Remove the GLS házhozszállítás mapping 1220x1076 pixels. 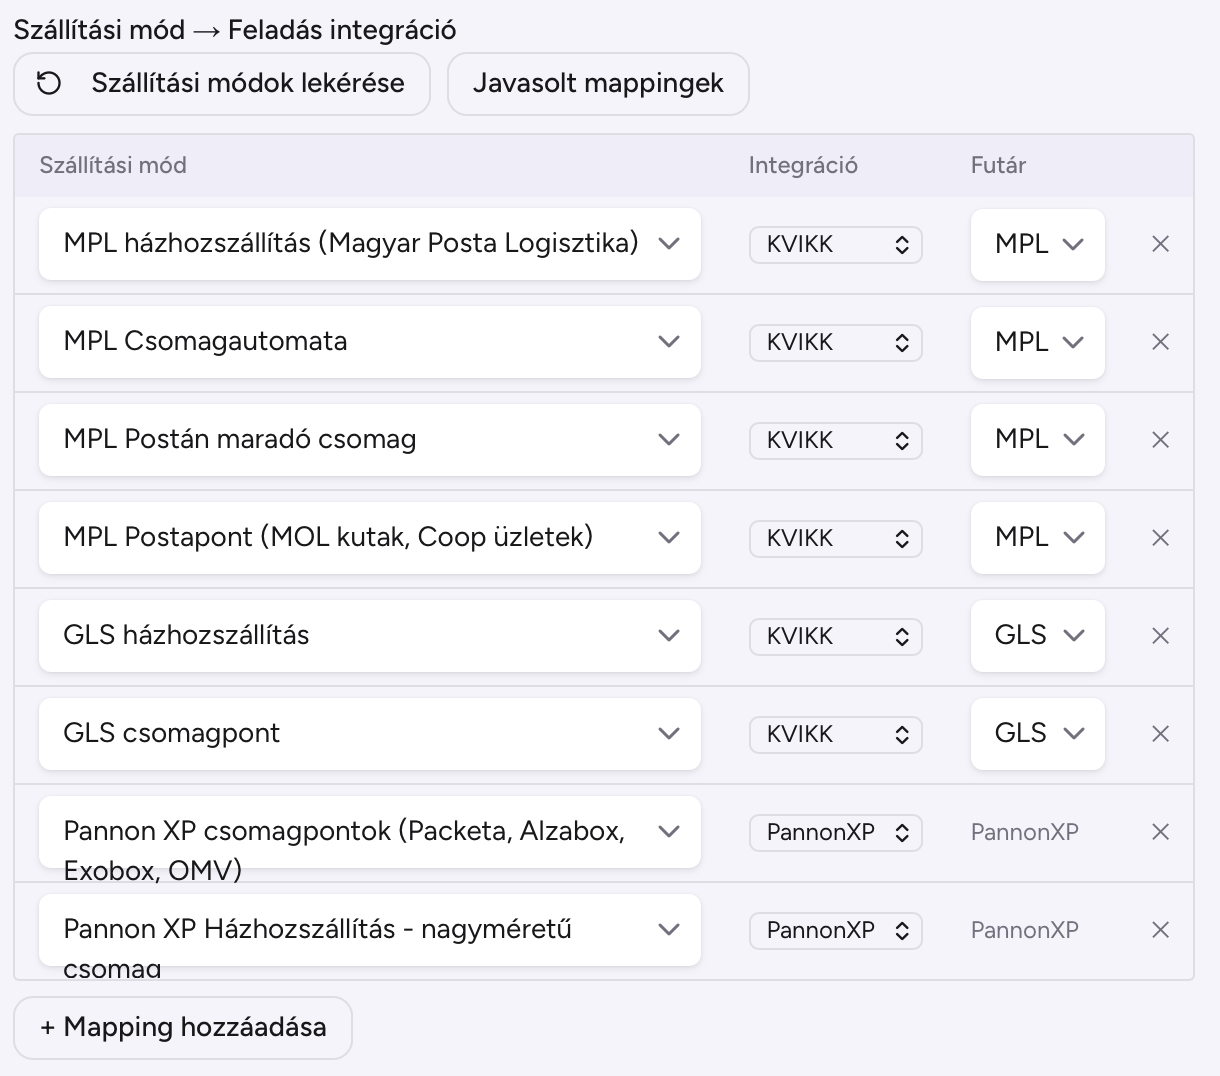point(1160,636)
